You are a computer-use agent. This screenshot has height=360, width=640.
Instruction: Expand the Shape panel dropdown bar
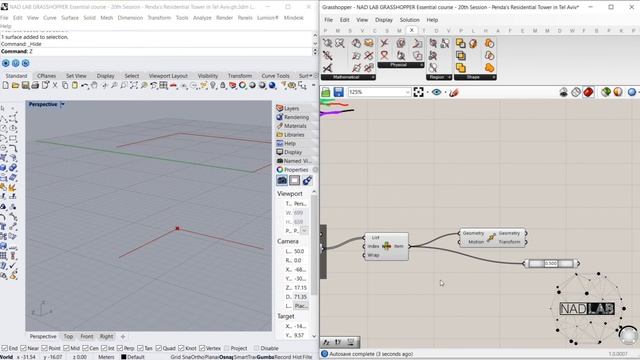point(475,77)
